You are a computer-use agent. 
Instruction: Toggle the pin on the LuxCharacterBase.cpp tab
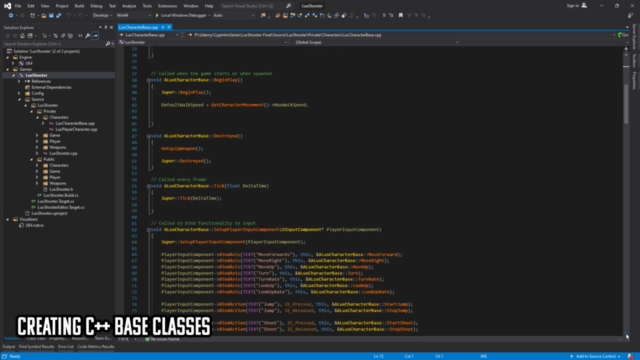tap(163, 27)
